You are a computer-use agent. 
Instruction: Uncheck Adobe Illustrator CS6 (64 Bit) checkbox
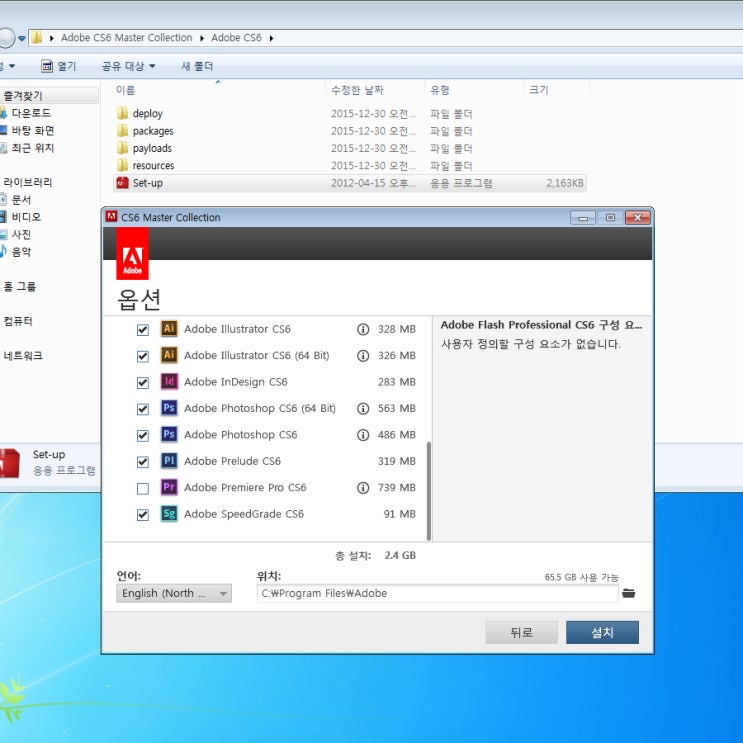(x=143, y=356)
